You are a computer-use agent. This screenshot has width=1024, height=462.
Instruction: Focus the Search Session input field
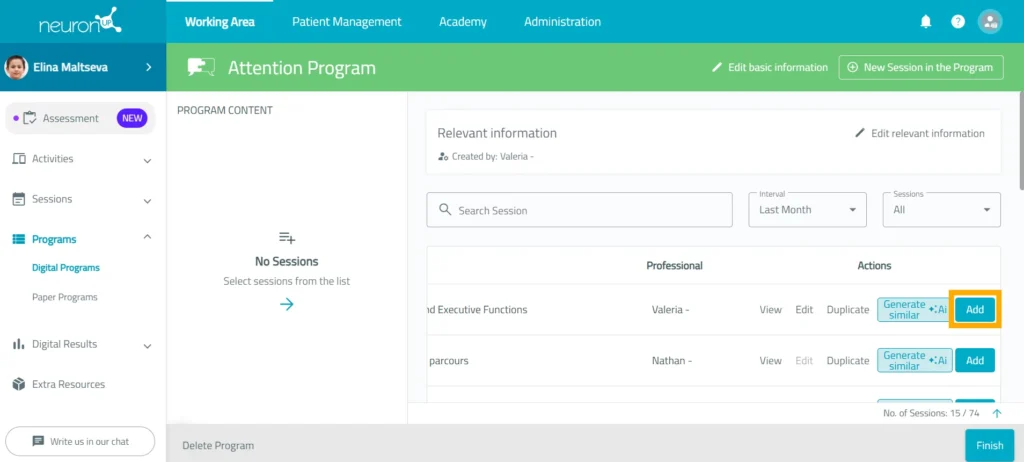pyautogui.click(x=579, y=210)
